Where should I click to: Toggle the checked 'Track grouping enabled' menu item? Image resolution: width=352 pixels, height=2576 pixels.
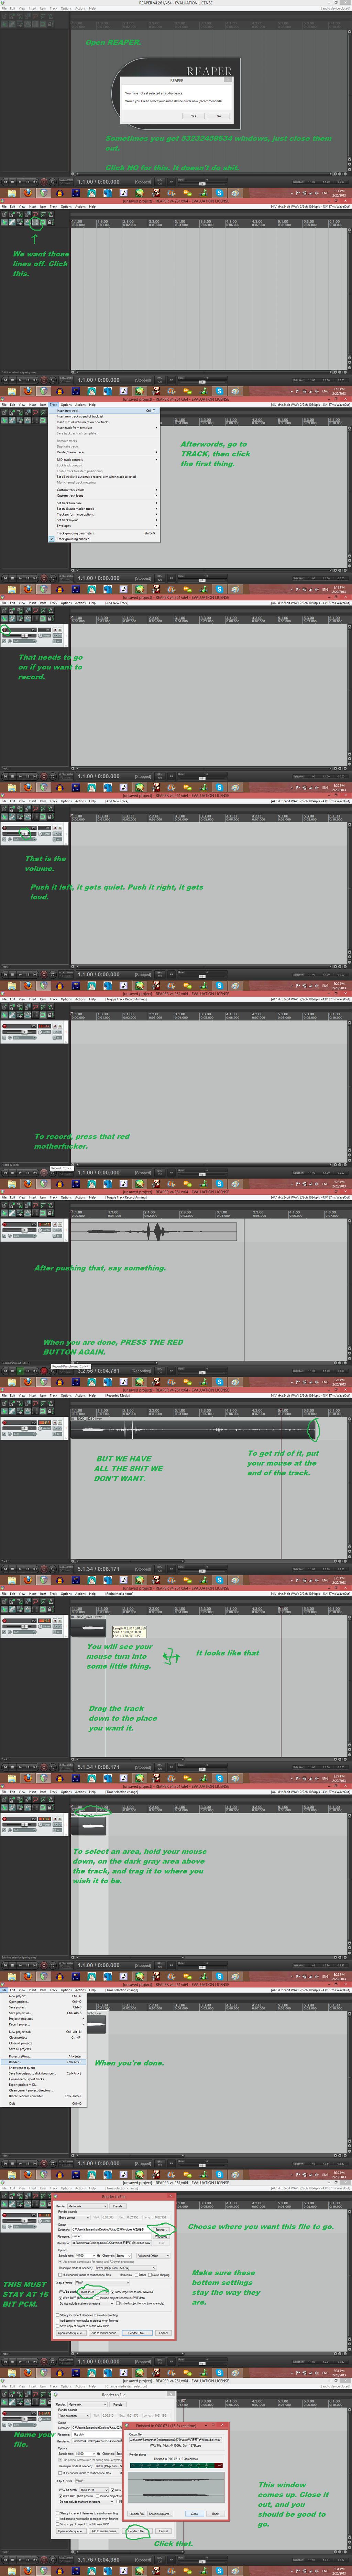pyautogui.click(x=105, y=539)
